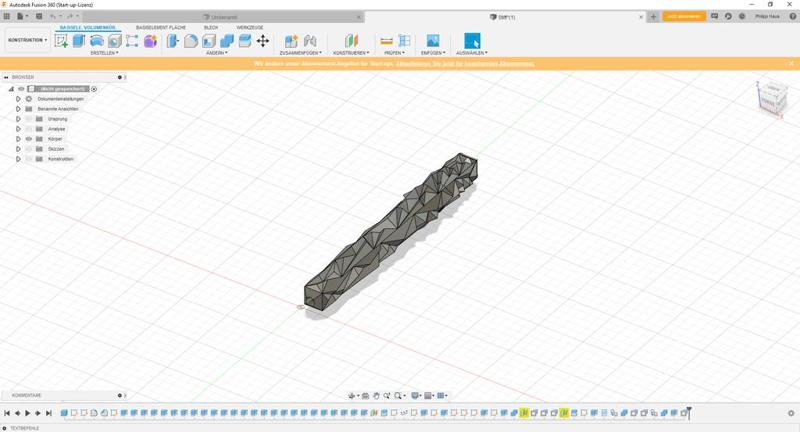Click the timeline end position marker
This screenshot has height=432, width=800.
click(688, 412)
